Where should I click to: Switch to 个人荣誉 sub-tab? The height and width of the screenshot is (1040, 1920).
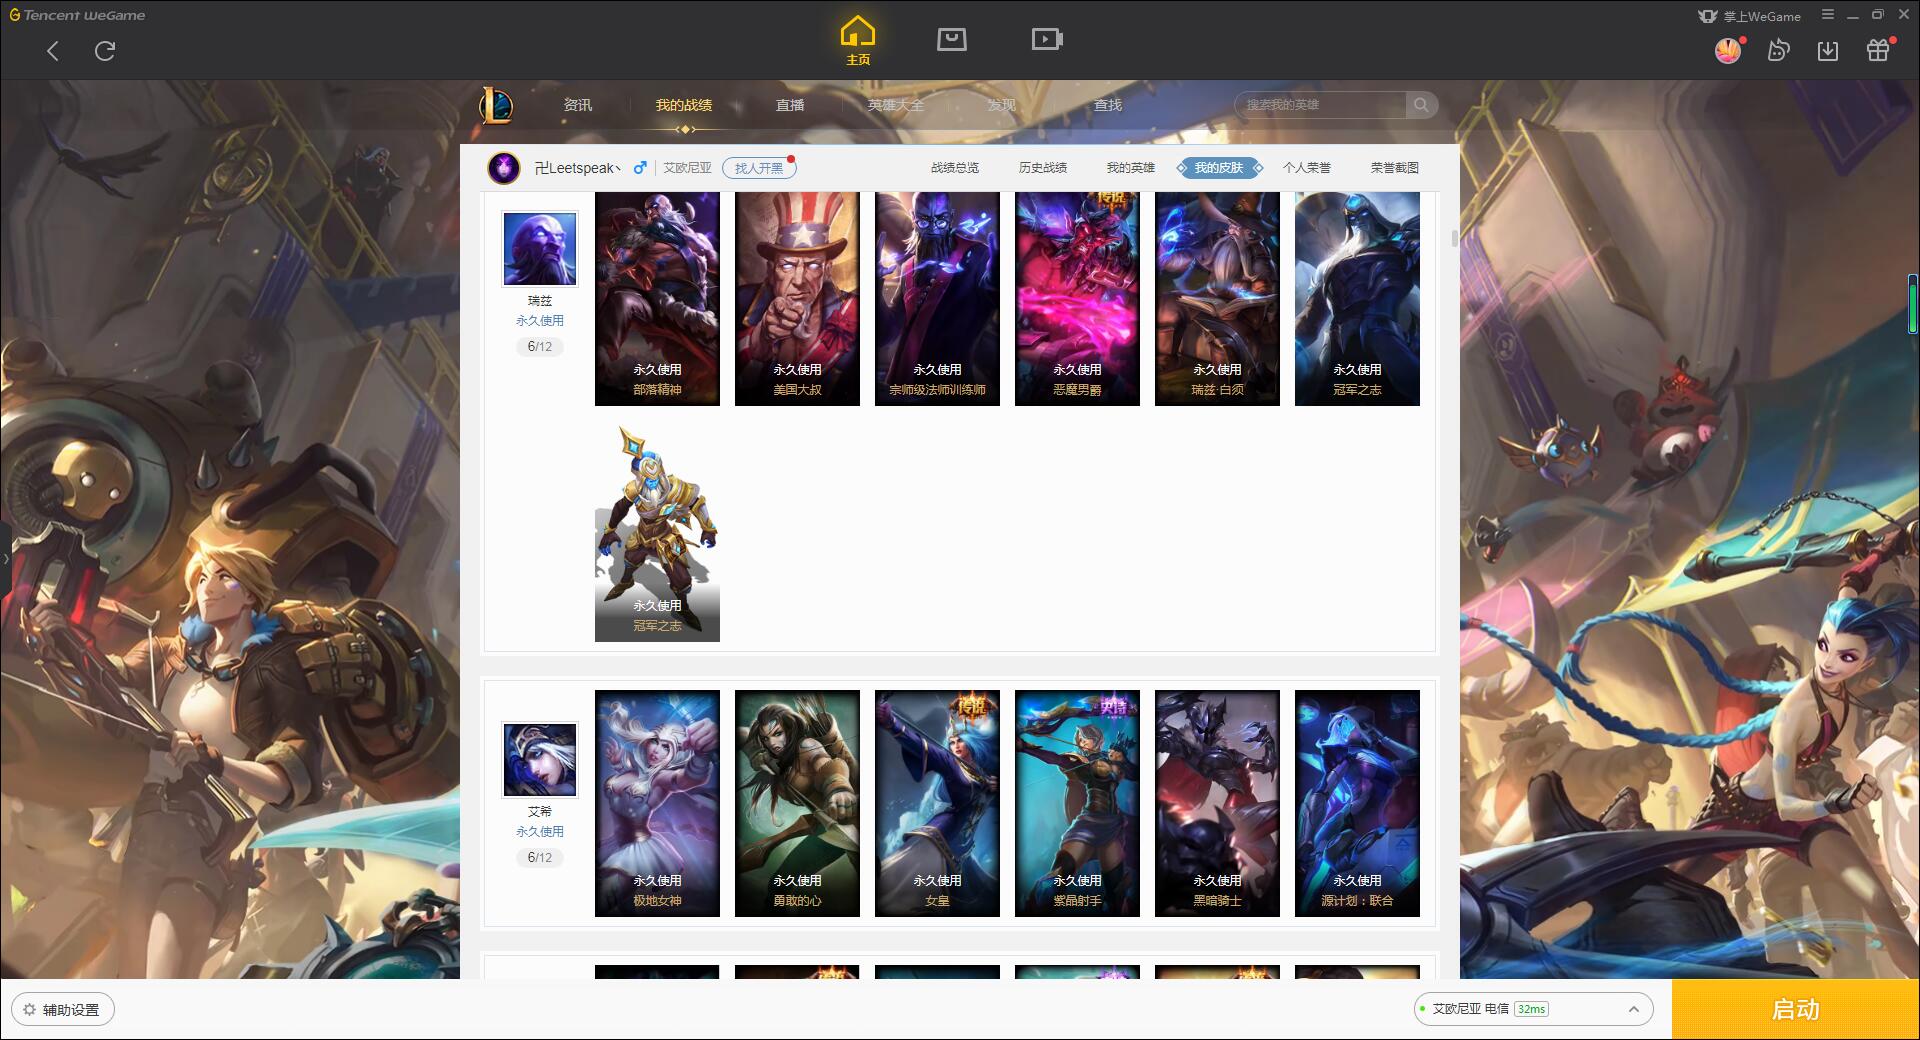1307,168
